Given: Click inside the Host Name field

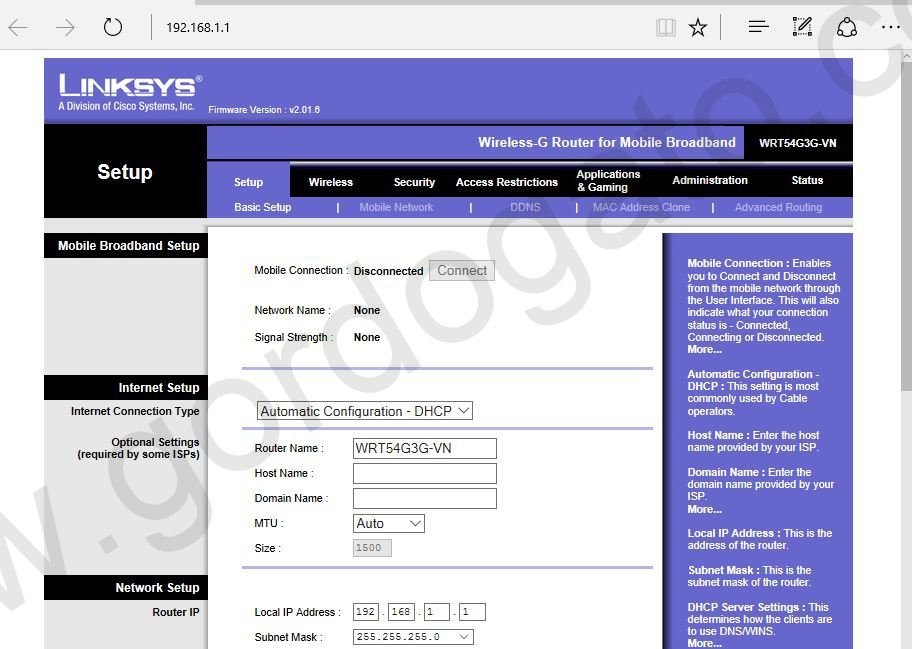Looking at the screenshot, I should click(424, 473).
